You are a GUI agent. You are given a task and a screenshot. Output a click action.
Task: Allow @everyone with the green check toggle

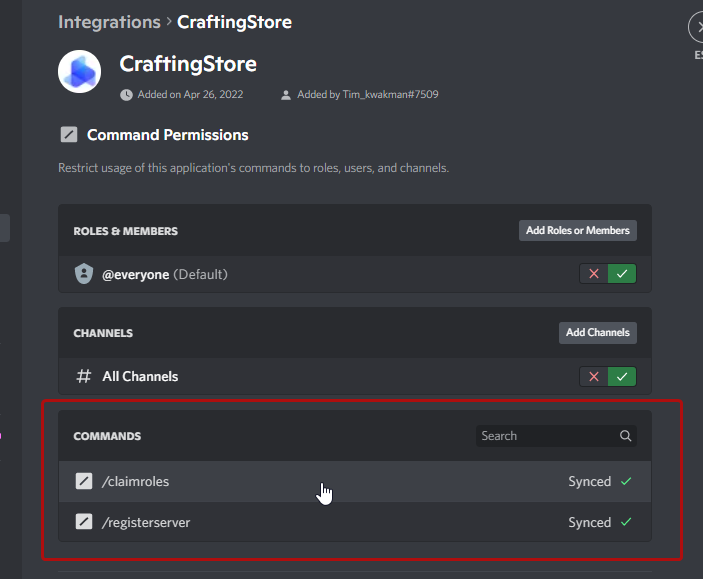622,274
